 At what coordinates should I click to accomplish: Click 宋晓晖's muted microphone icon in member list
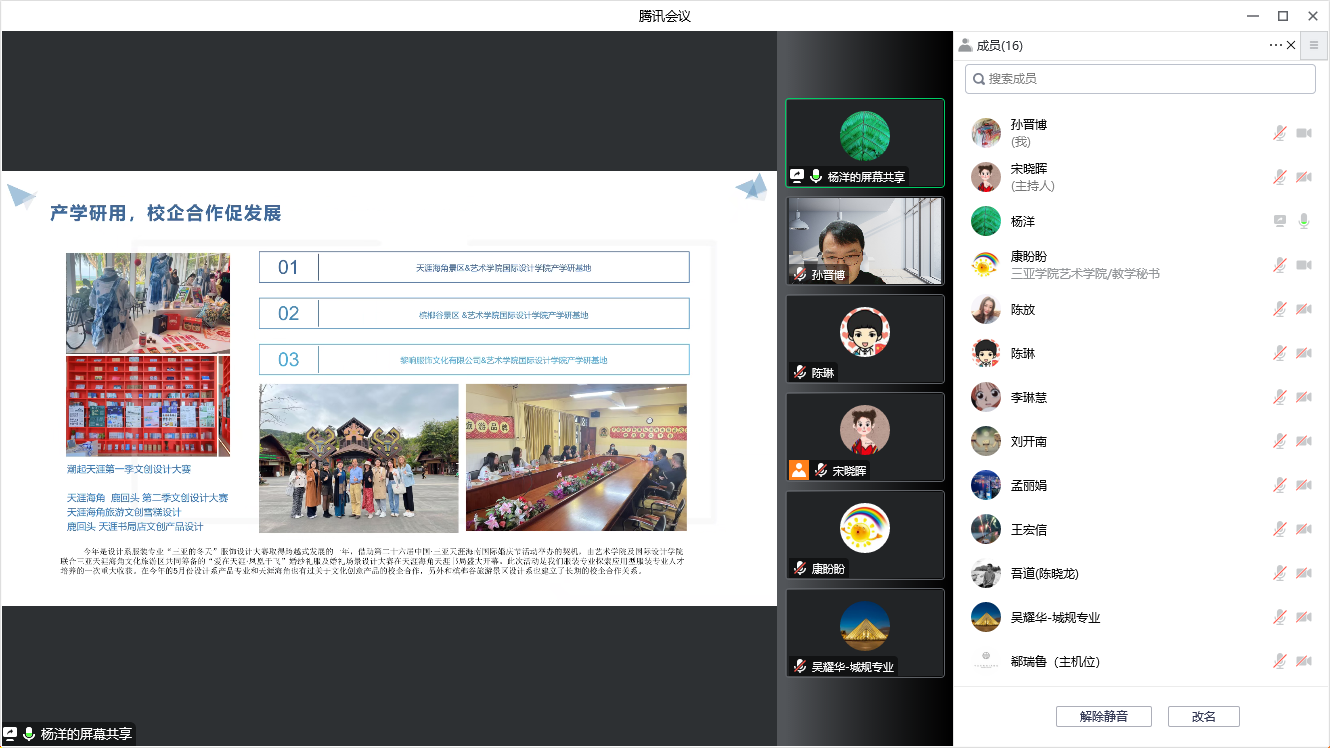point(1279,177)
